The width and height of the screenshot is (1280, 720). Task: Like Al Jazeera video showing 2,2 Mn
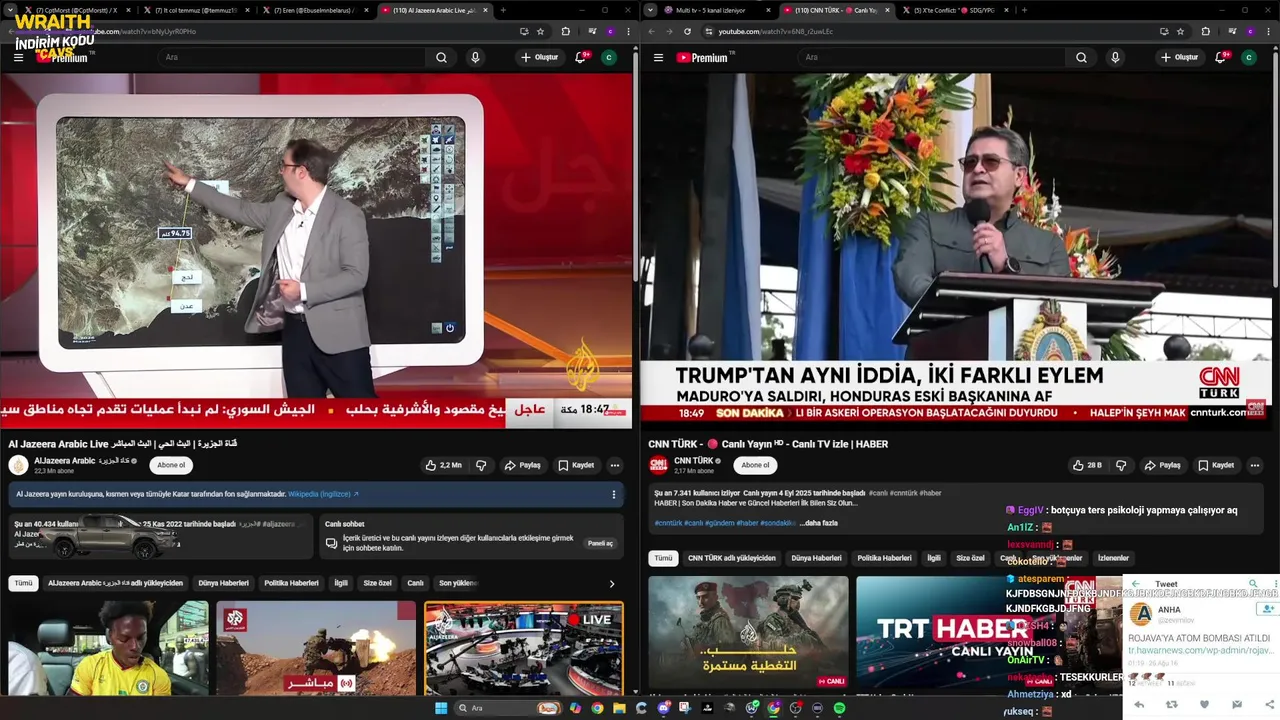443,465
